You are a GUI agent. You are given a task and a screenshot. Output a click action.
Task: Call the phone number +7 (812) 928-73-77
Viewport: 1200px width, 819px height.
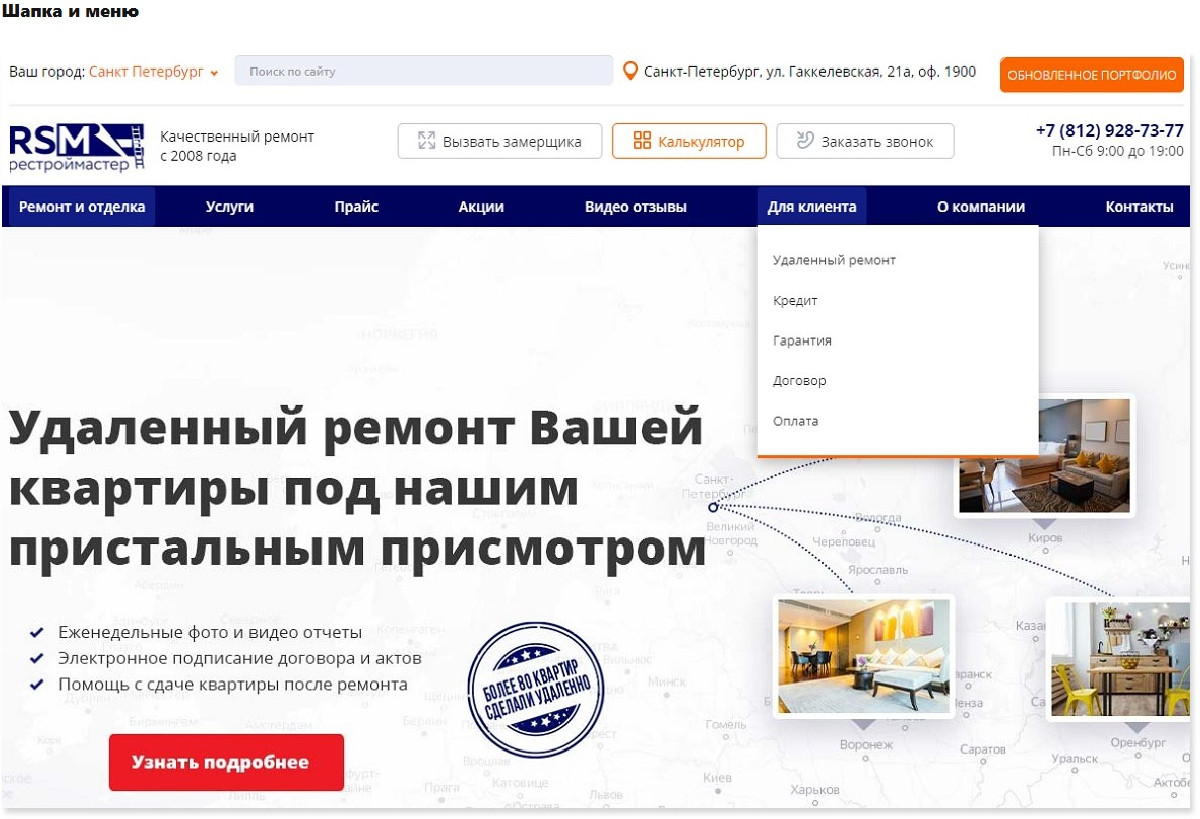[x=1110, y=131]
